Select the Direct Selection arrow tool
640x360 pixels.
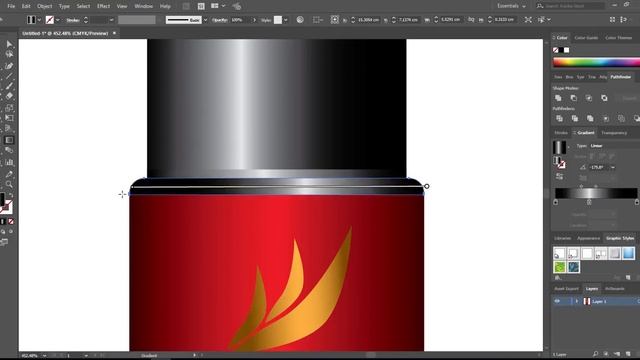9,44
